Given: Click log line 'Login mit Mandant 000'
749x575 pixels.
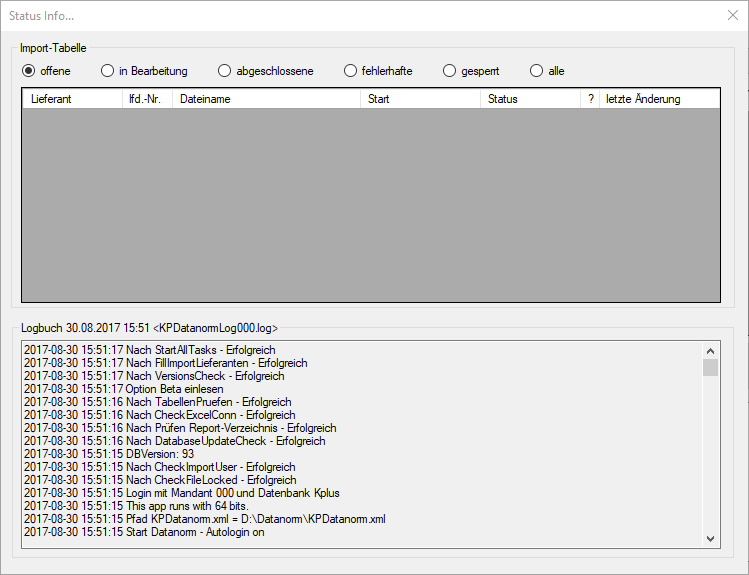Looking at the screenshot, I should 182,493.
